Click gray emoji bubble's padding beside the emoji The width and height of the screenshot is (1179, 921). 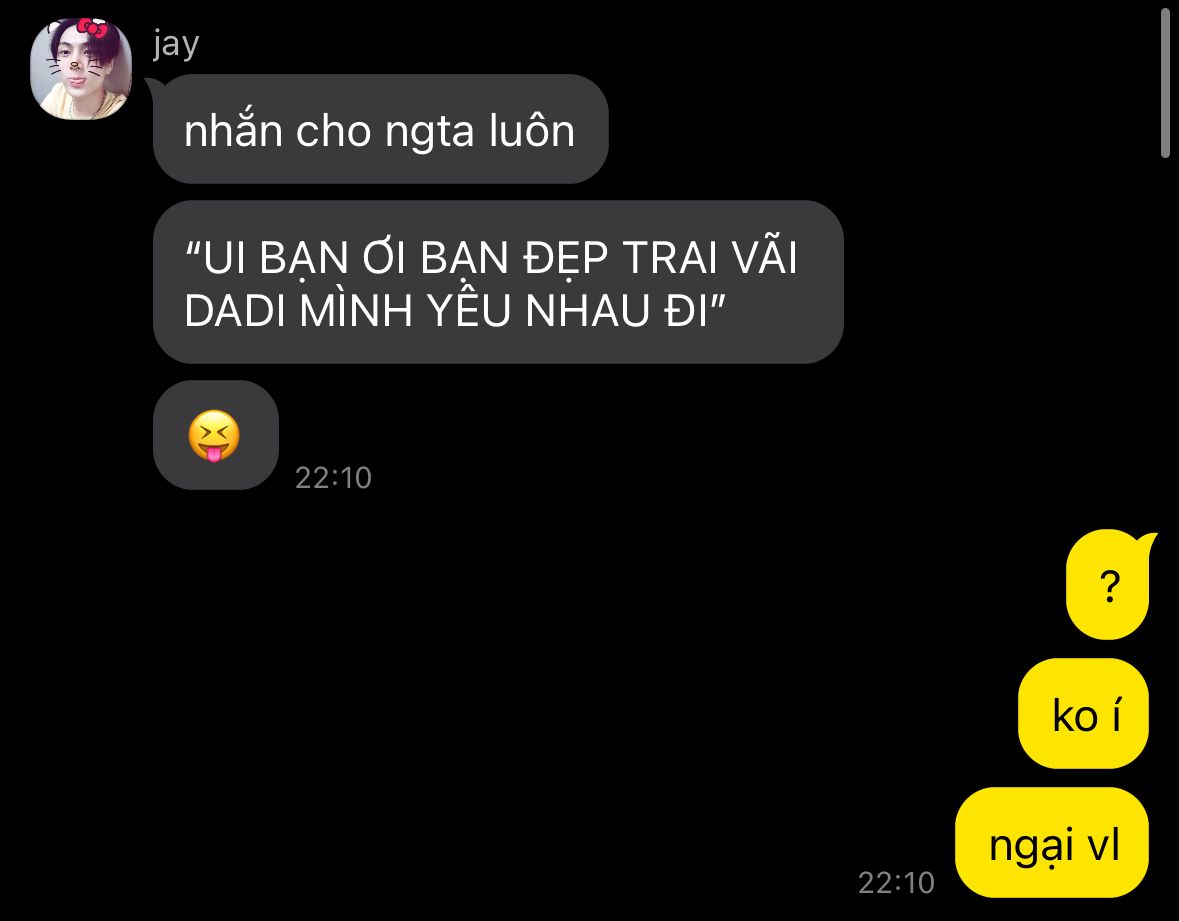(258, 435)
